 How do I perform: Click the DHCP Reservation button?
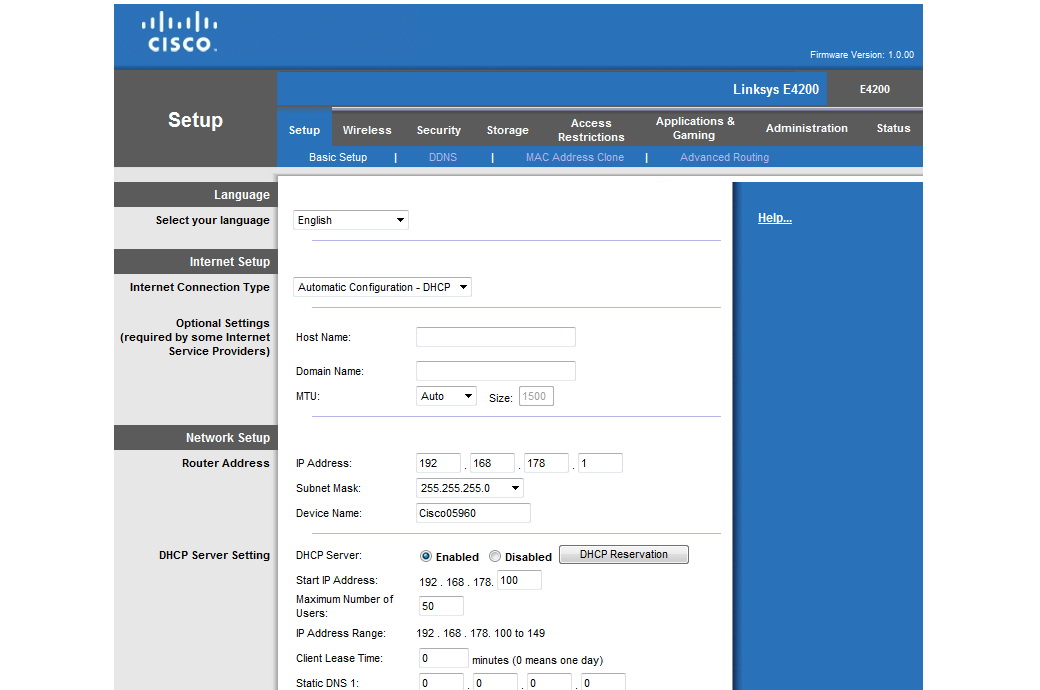(623, 554)
